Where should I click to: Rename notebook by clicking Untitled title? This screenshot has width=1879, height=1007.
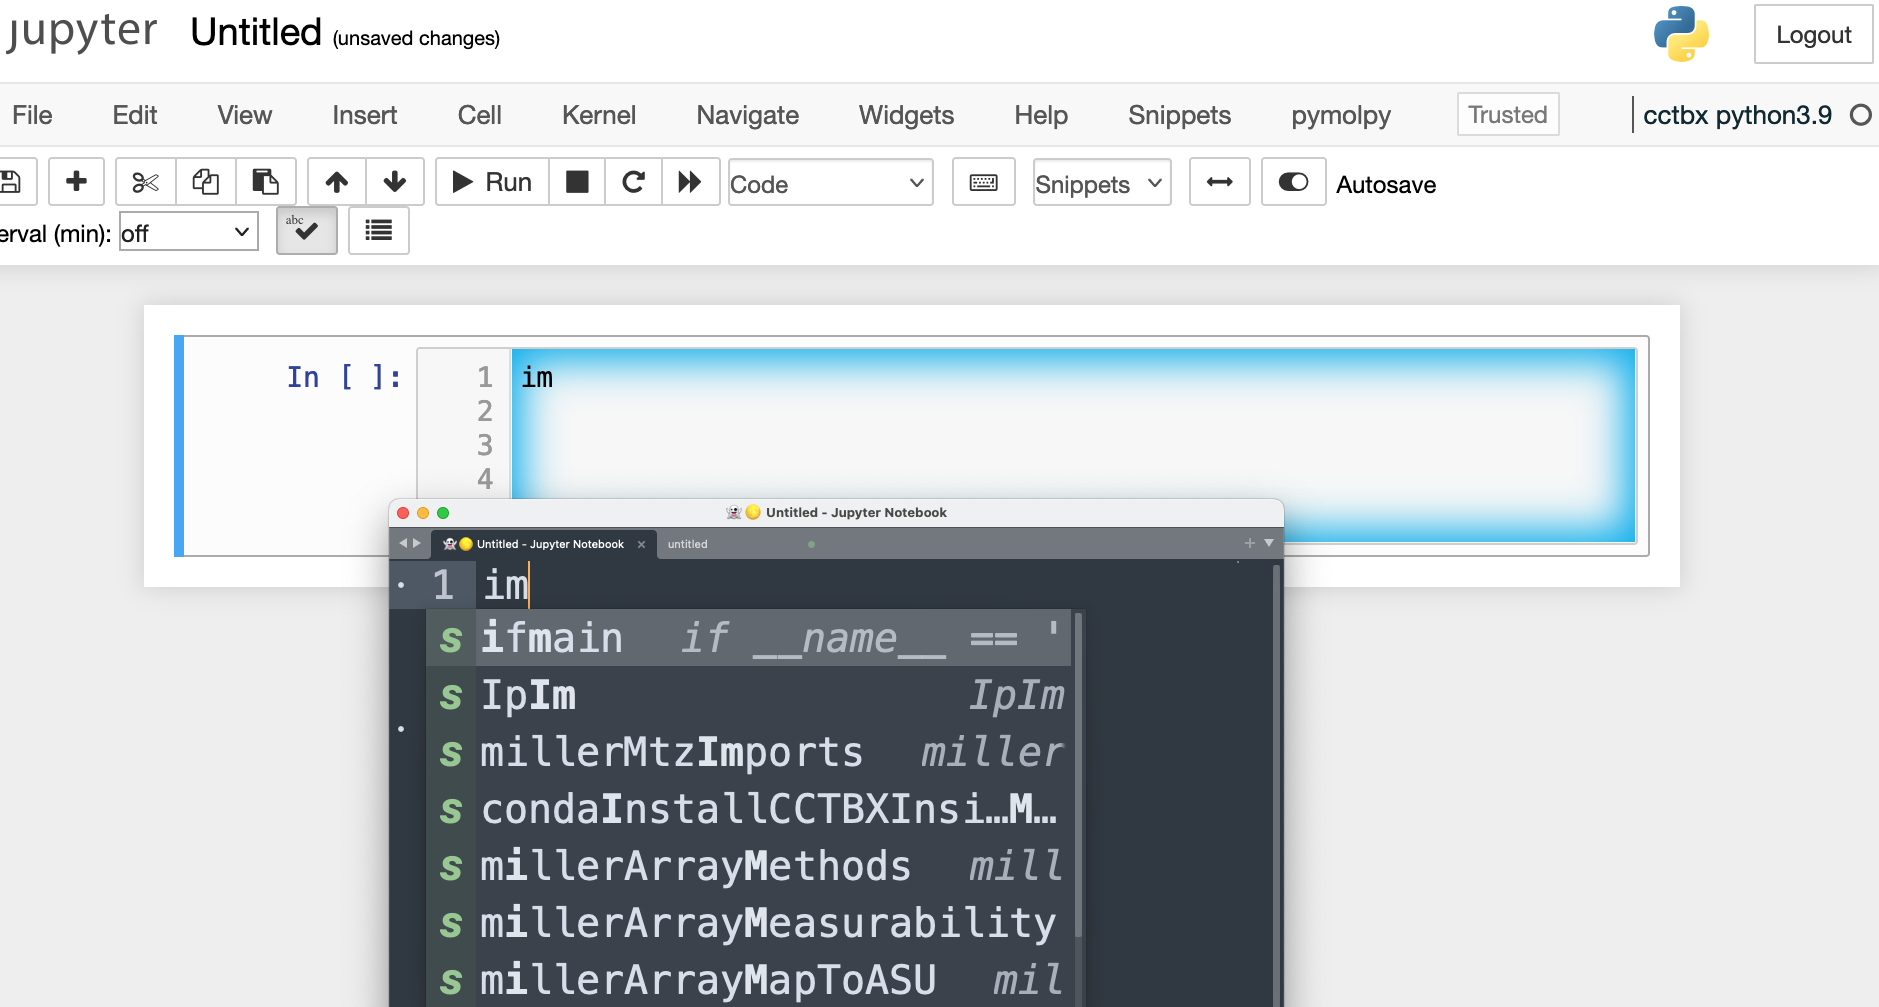click(256, 32)
